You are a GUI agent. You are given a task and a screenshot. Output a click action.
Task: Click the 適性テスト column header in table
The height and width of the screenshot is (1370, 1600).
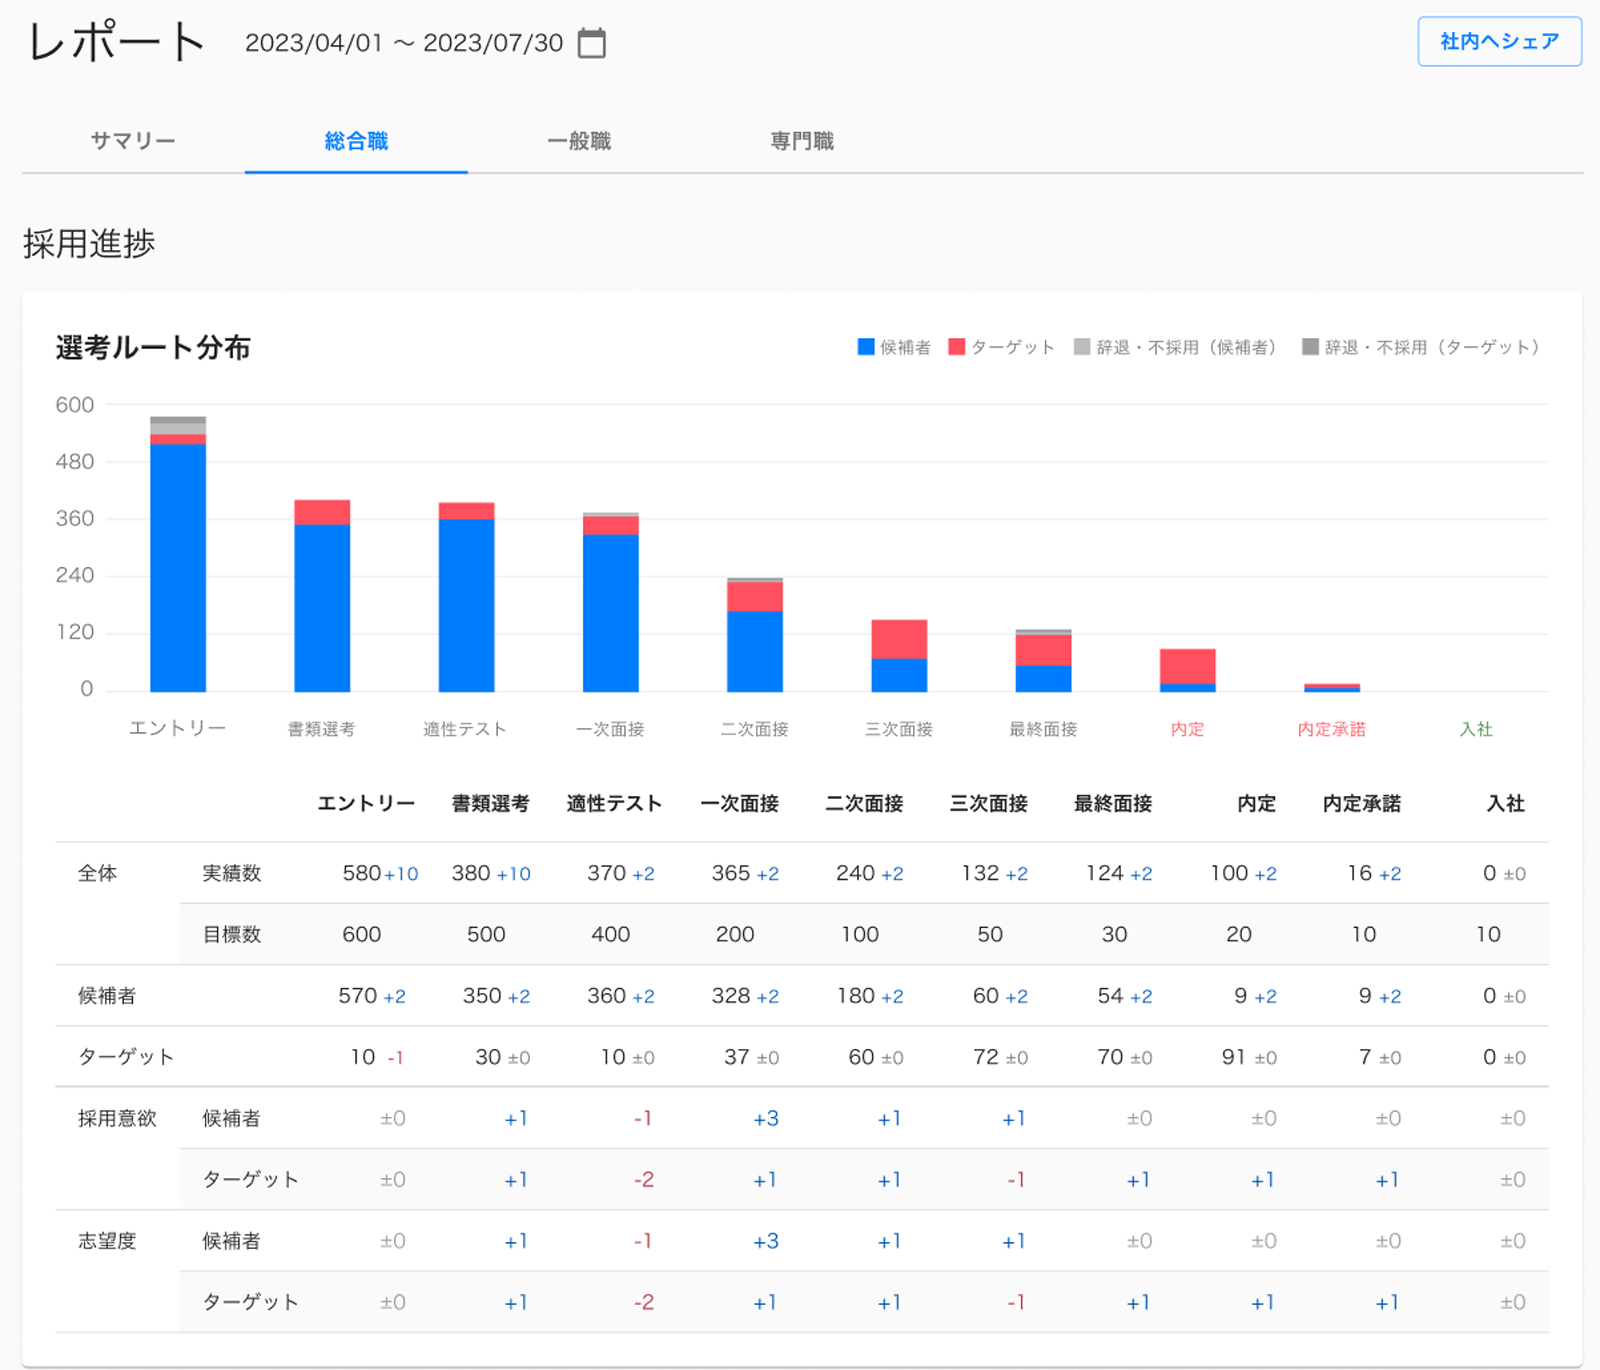click(x=615, y=803)
